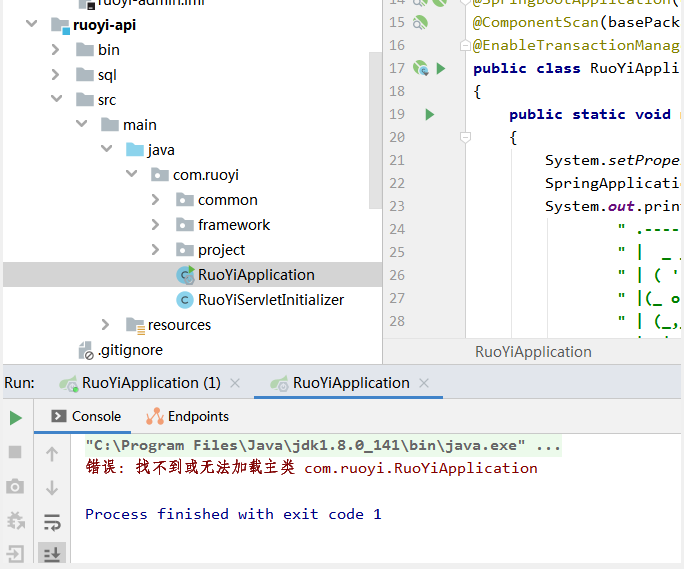
Task: Click the resources folder icon
Action: 135,326
